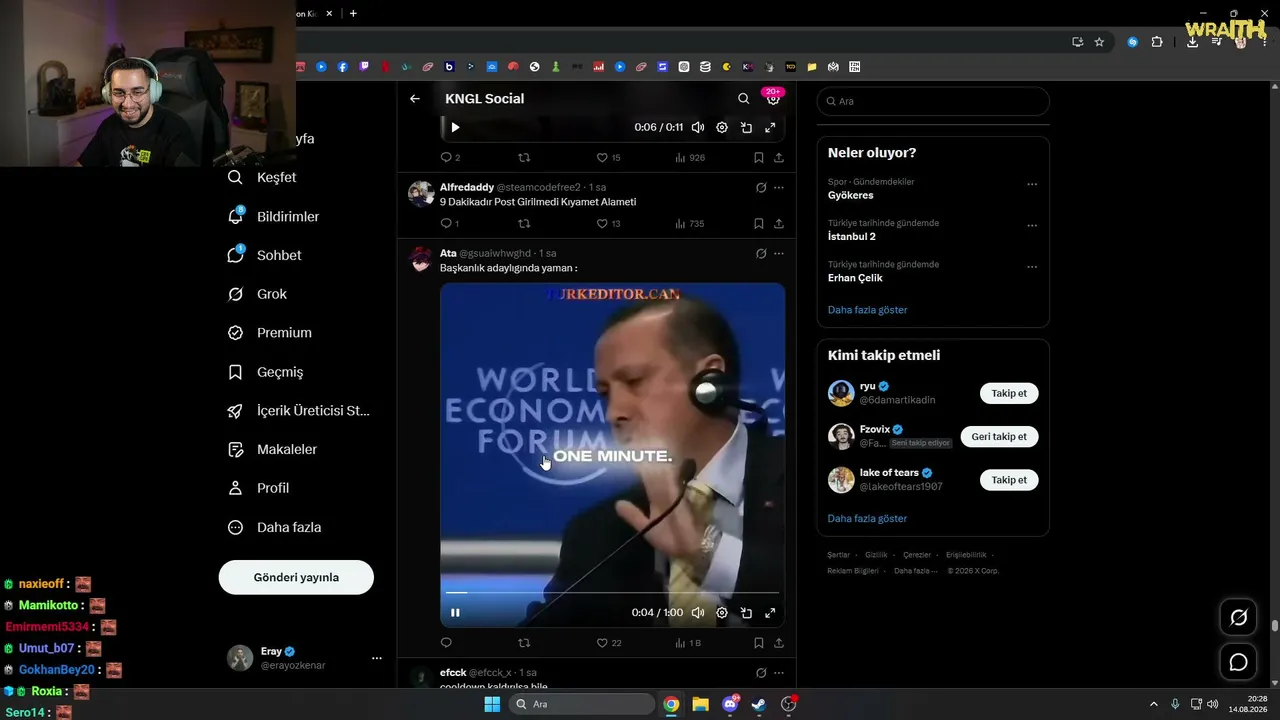Go to the Premium page
The height and width of the screenshot is (720, 1280).
point(269,333)
